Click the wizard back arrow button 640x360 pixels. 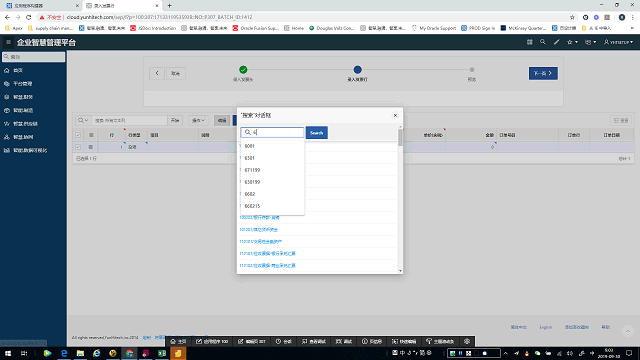157,73
